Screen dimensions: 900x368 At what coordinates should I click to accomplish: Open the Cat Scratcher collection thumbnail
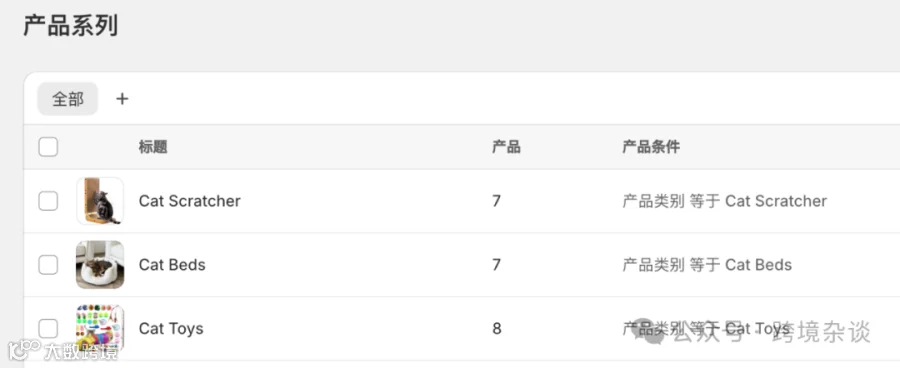click(x=100, y=201)
